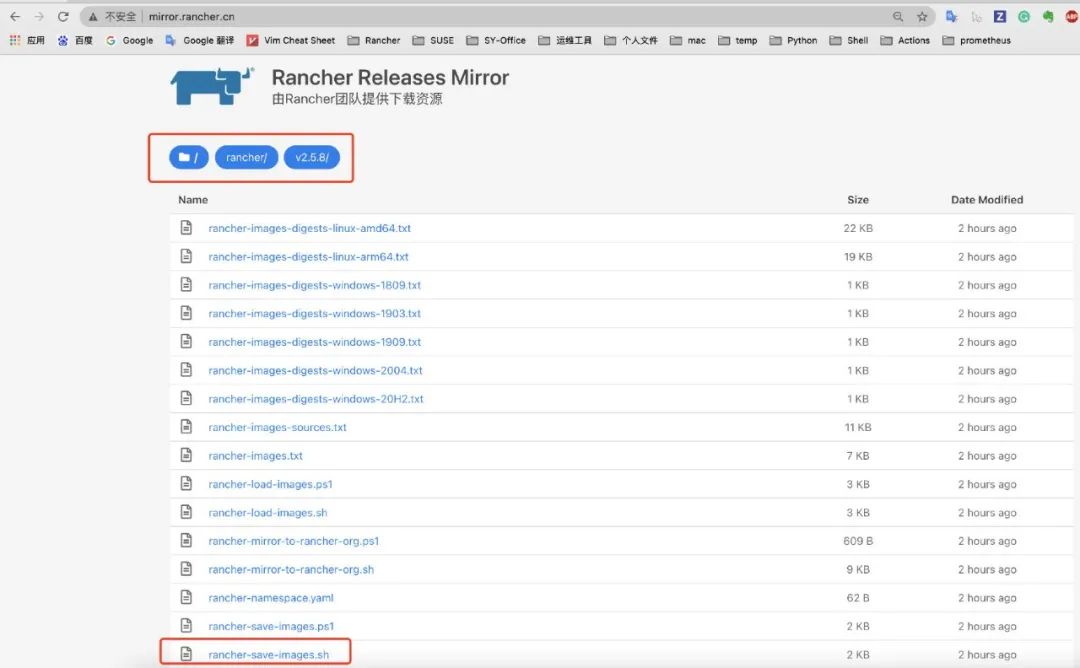Sort by Size column header
This screenshot has height=668, width=1080.
click(x=858, y=200)
